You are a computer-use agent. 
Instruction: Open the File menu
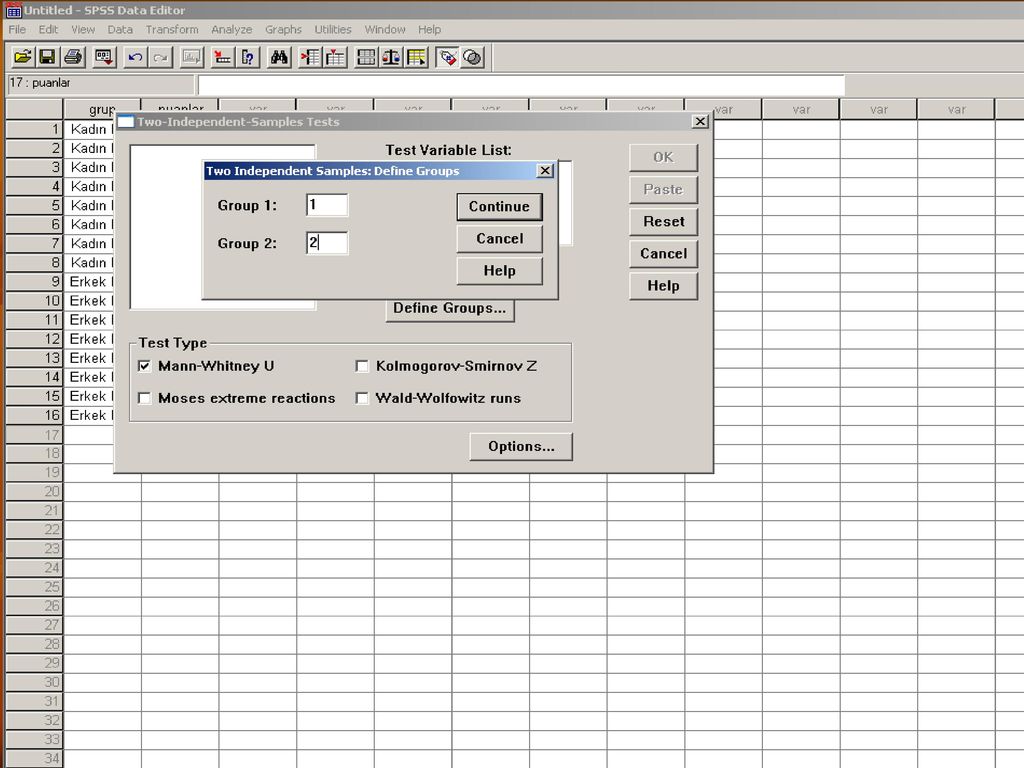(18, 29)
